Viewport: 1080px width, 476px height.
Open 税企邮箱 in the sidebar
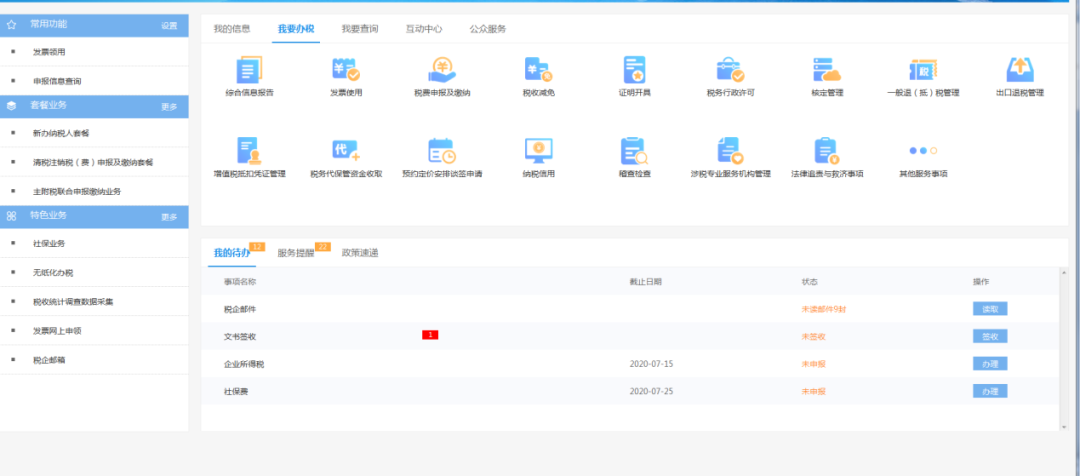click(x=49, y=360)
